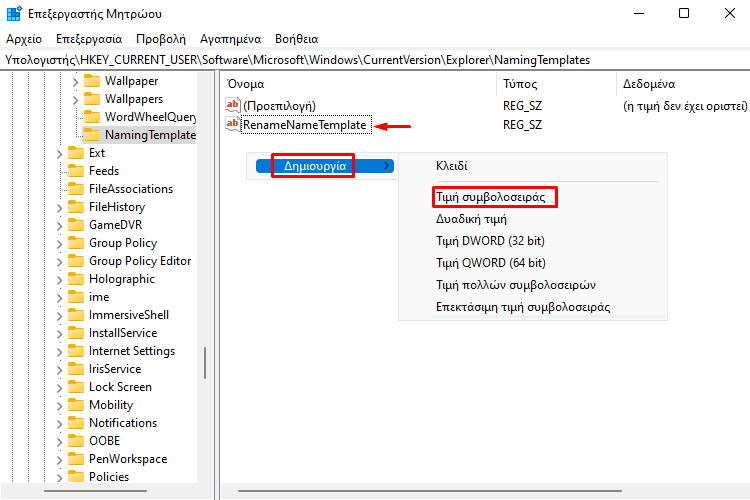Expand the GameDVR key chevron

(x=59, y=226)
